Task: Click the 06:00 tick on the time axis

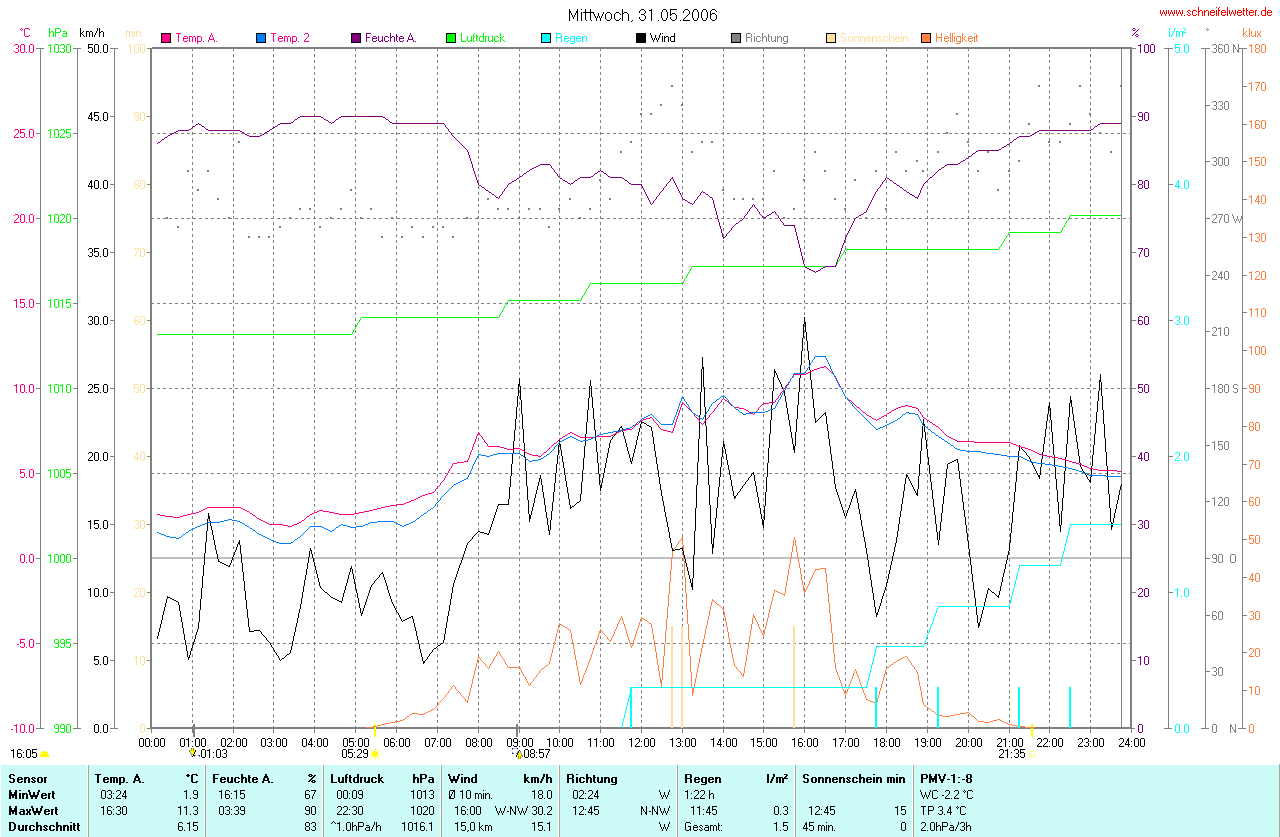Action: [x=396, y=742]
